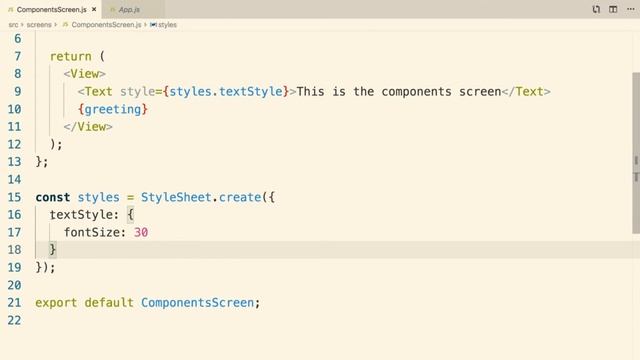
Task: Click the vertical scrollbar thumb
Action: 636,153
